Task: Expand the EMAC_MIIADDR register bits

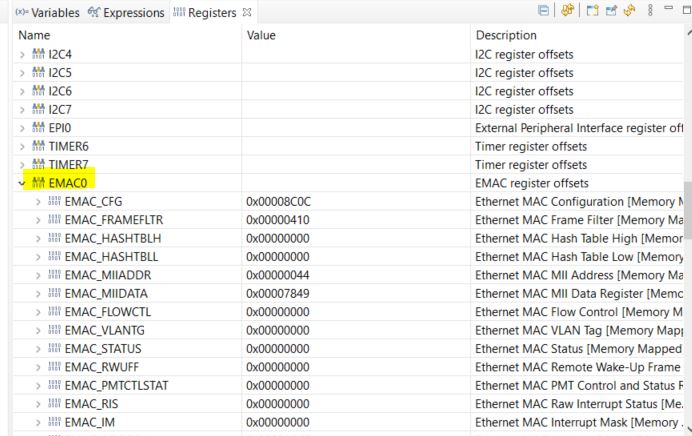Action: click(38, 275)
